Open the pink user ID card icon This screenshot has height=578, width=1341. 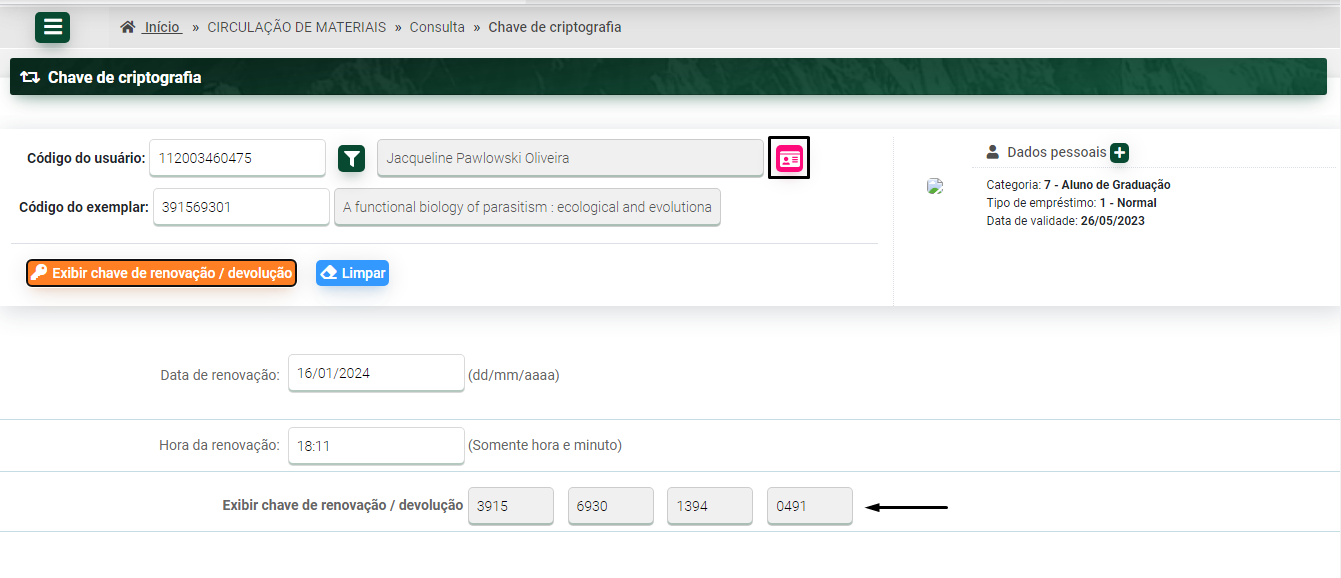(x=789, y=158)
